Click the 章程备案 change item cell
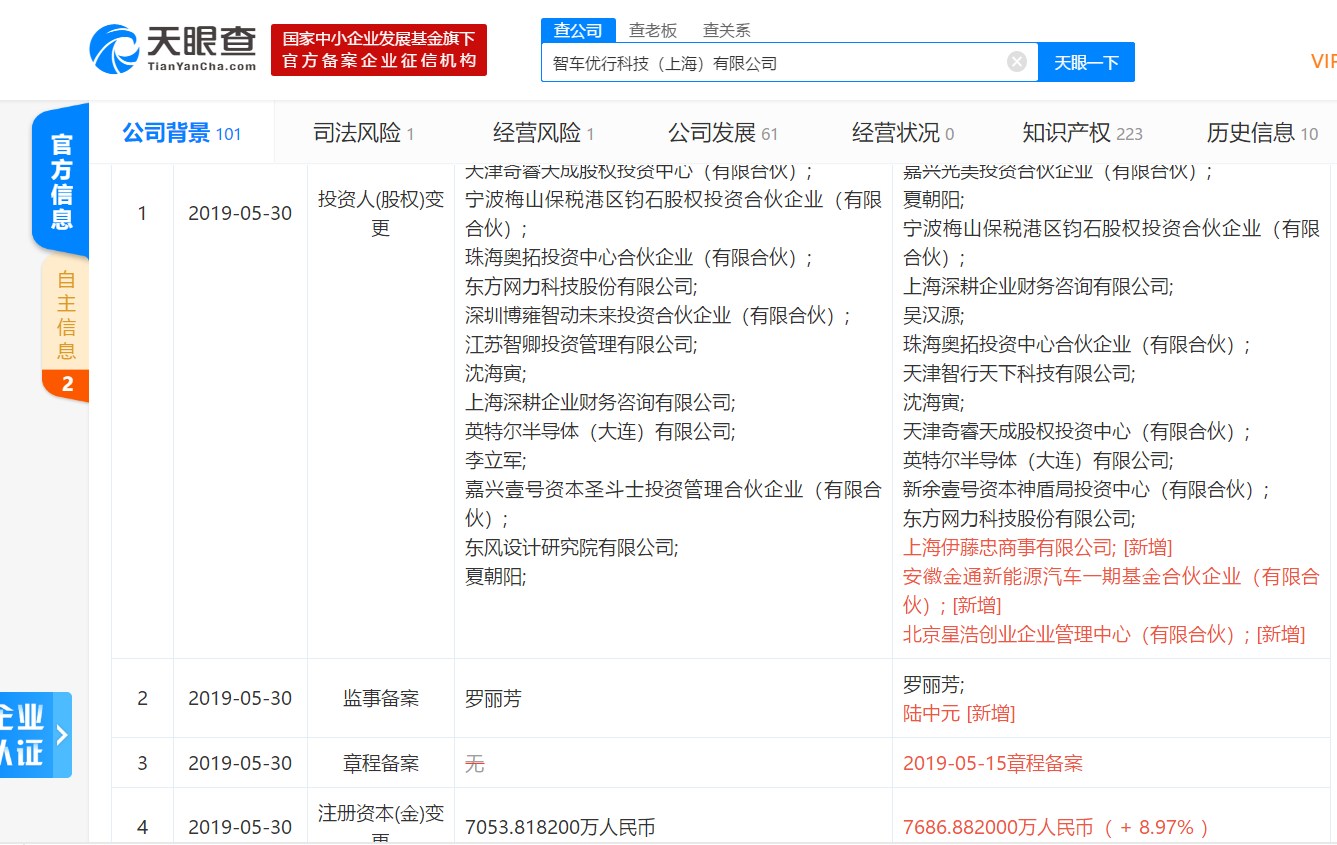The width and height of the screenshot is (1337, 845). (x=381, y=763)
